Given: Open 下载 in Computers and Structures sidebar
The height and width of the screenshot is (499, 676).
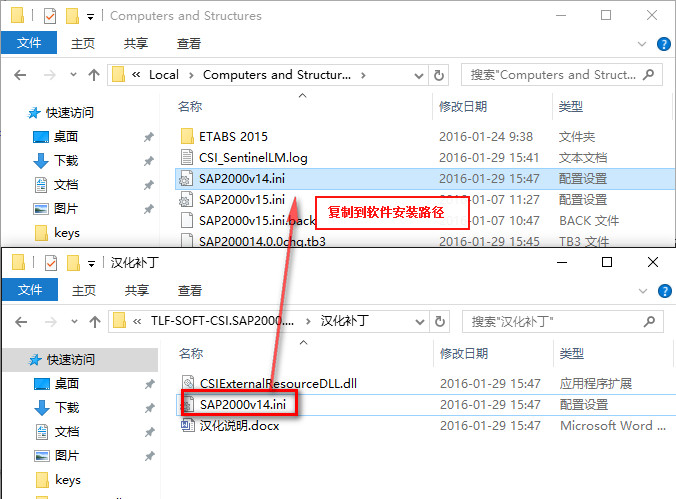Looking at the screenshot, I should tap(66, 160).
